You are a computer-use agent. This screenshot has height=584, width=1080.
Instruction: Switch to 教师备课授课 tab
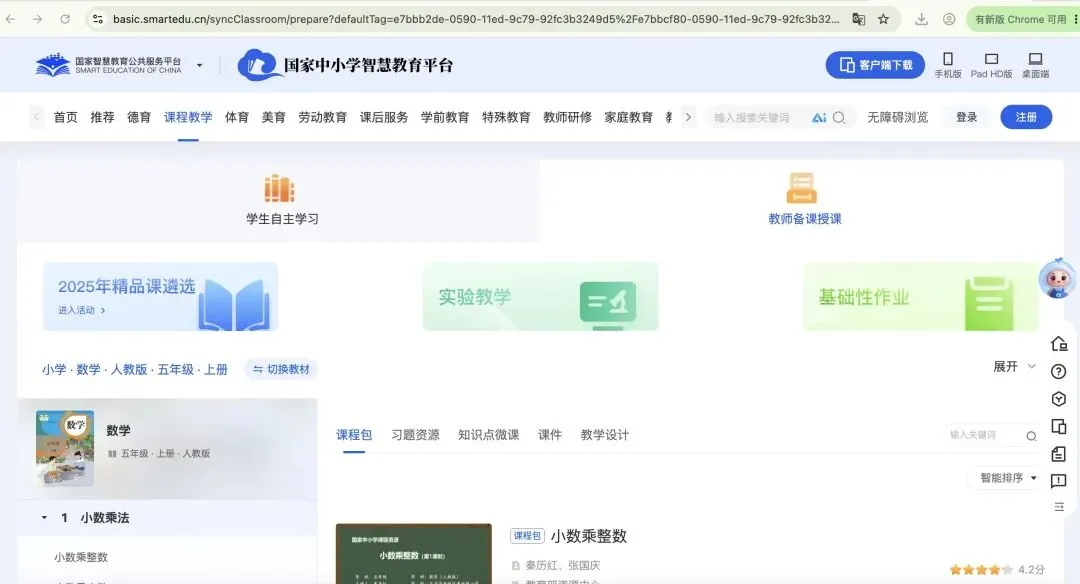[x=803, y=200]
